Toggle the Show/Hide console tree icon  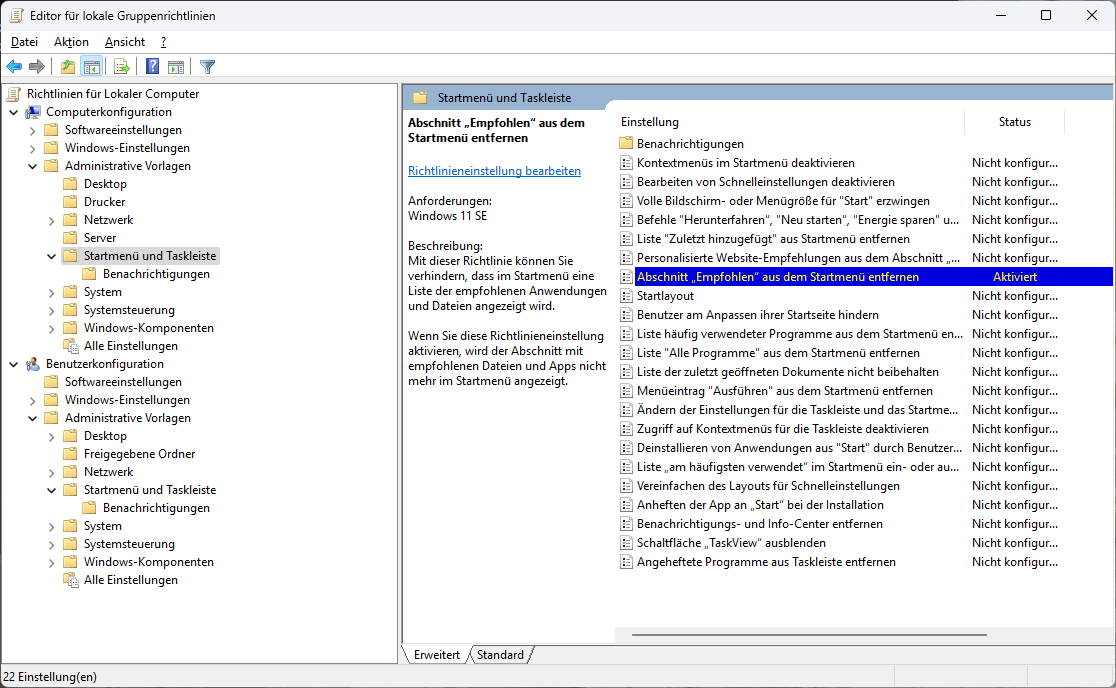pyautogui.click(x=92, y=67)
